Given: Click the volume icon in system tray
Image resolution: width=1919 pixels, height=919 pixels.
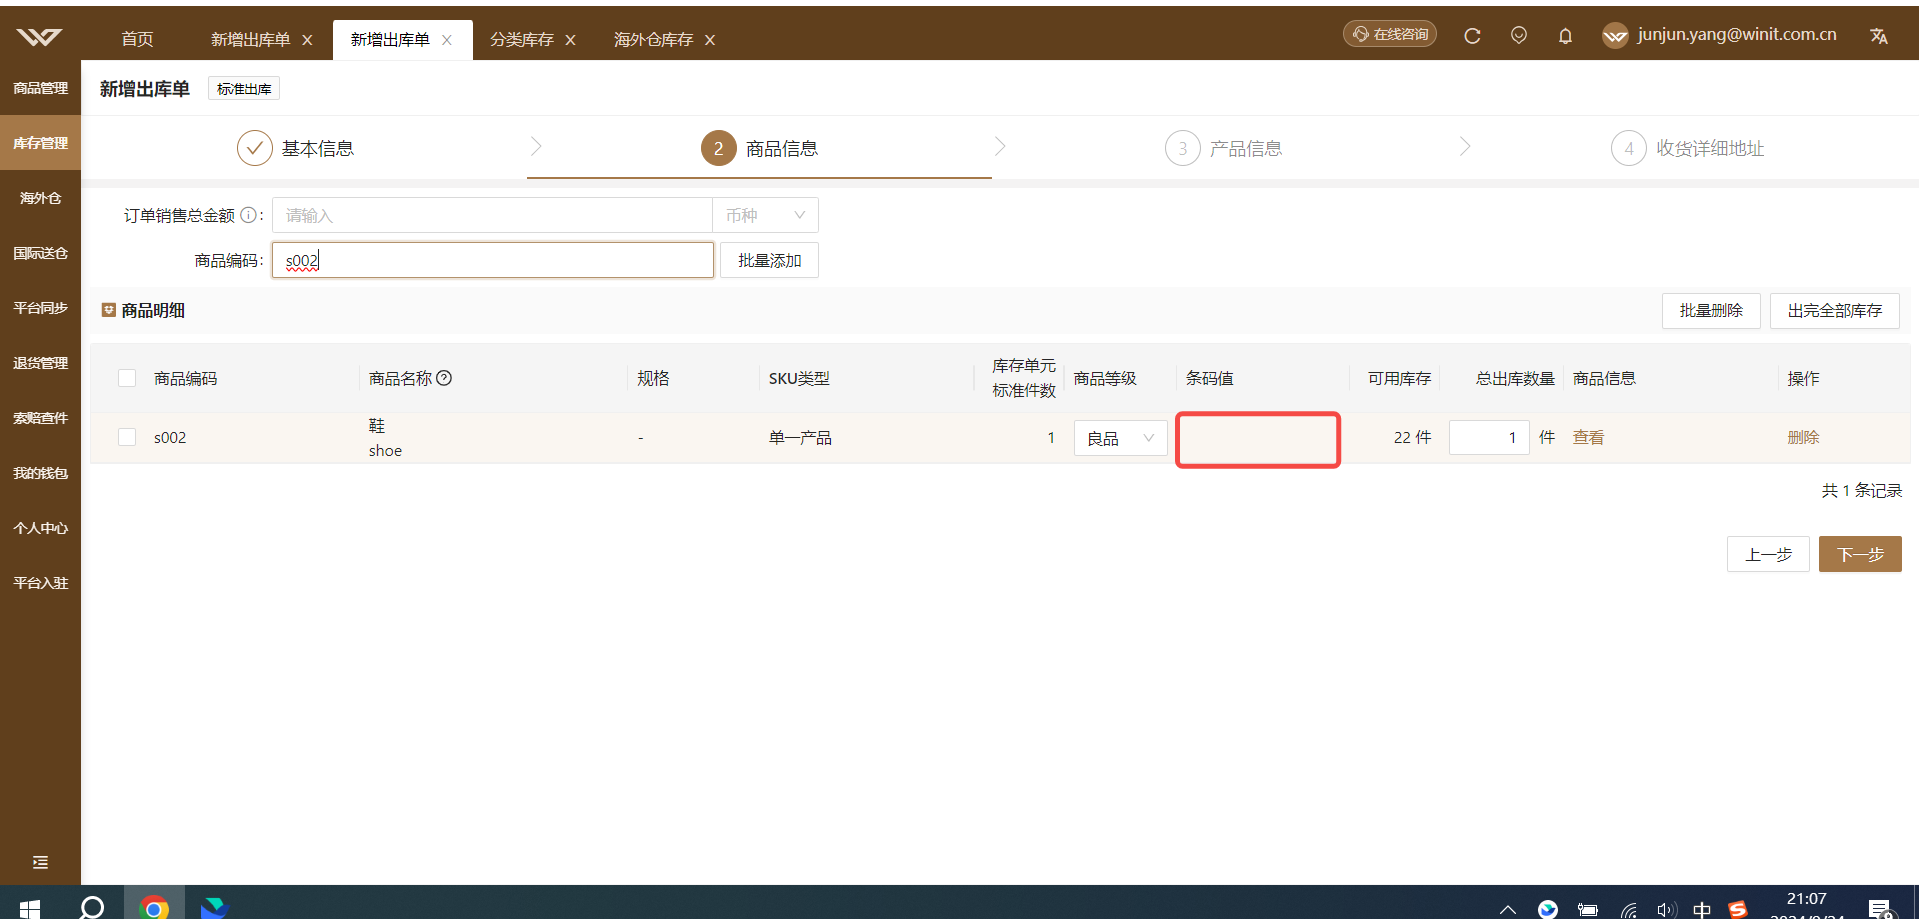Looking at the screenshot, I should [x=1665, y=910].
